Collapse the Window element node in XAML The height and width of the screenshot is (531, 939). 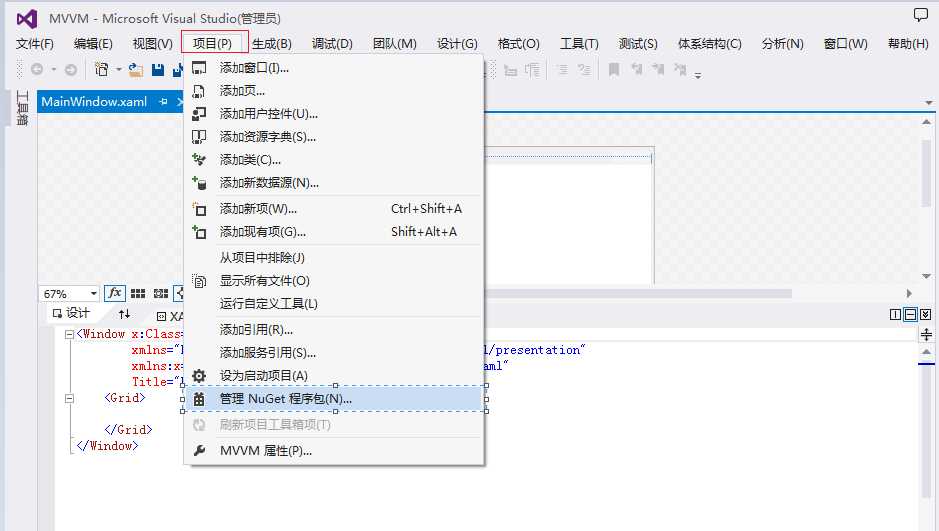[69, 335]
